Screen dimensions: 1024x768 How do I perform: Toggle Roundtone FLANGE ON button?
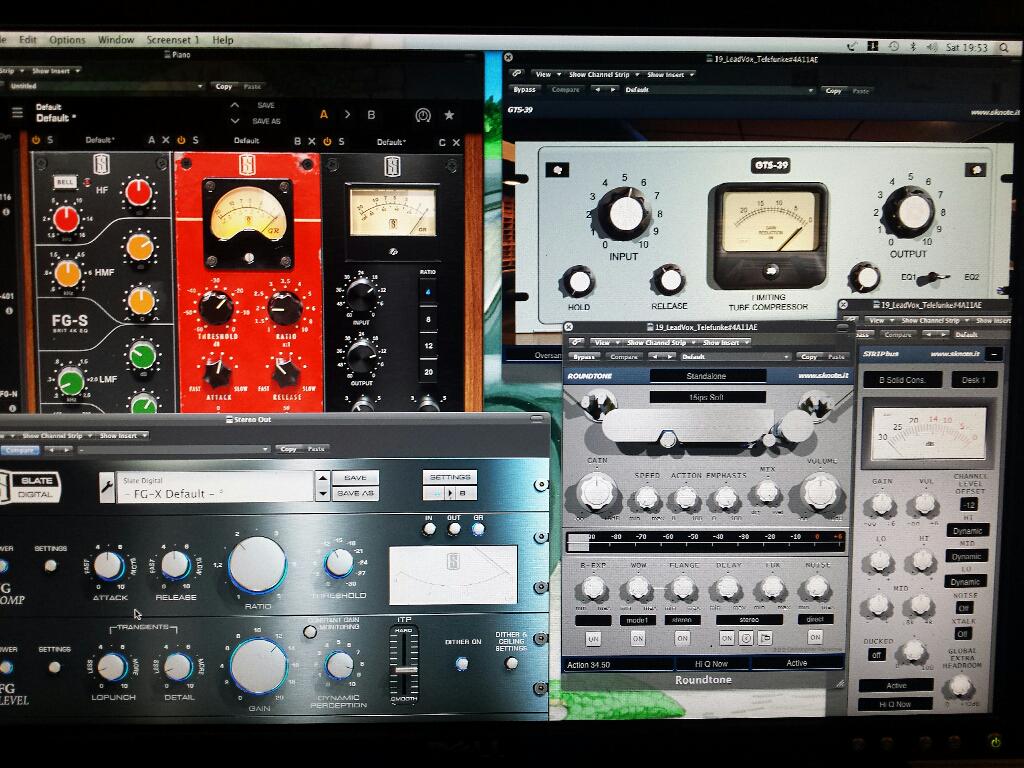(682, 638)
